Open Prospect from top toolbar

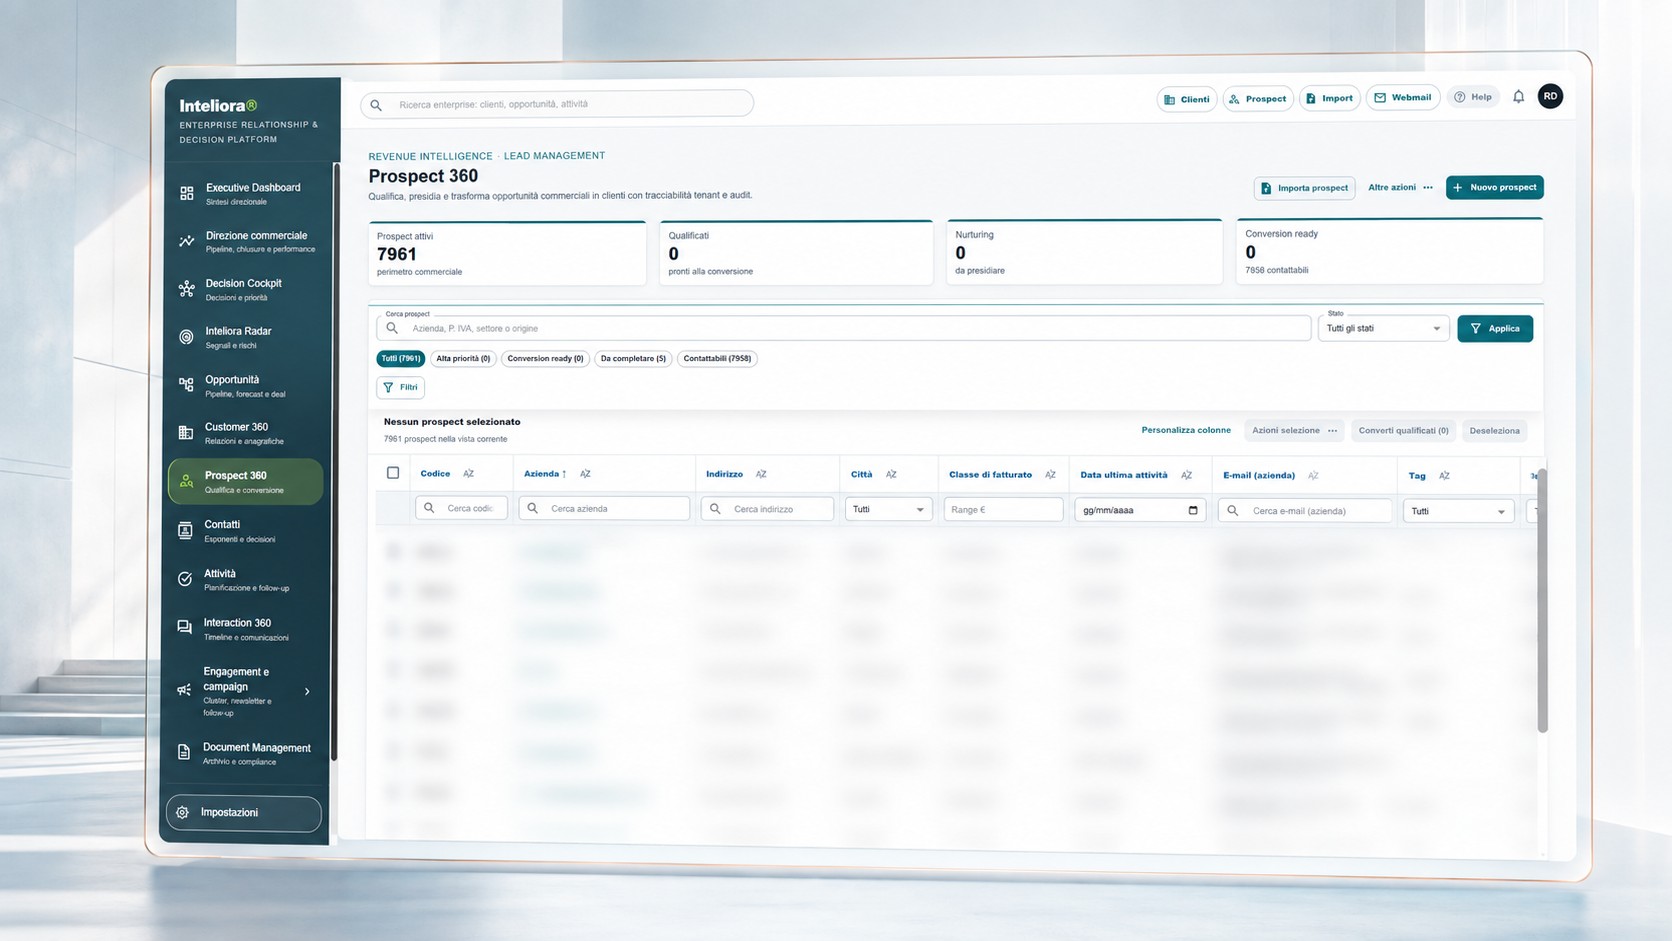(x=1258, y=99)
